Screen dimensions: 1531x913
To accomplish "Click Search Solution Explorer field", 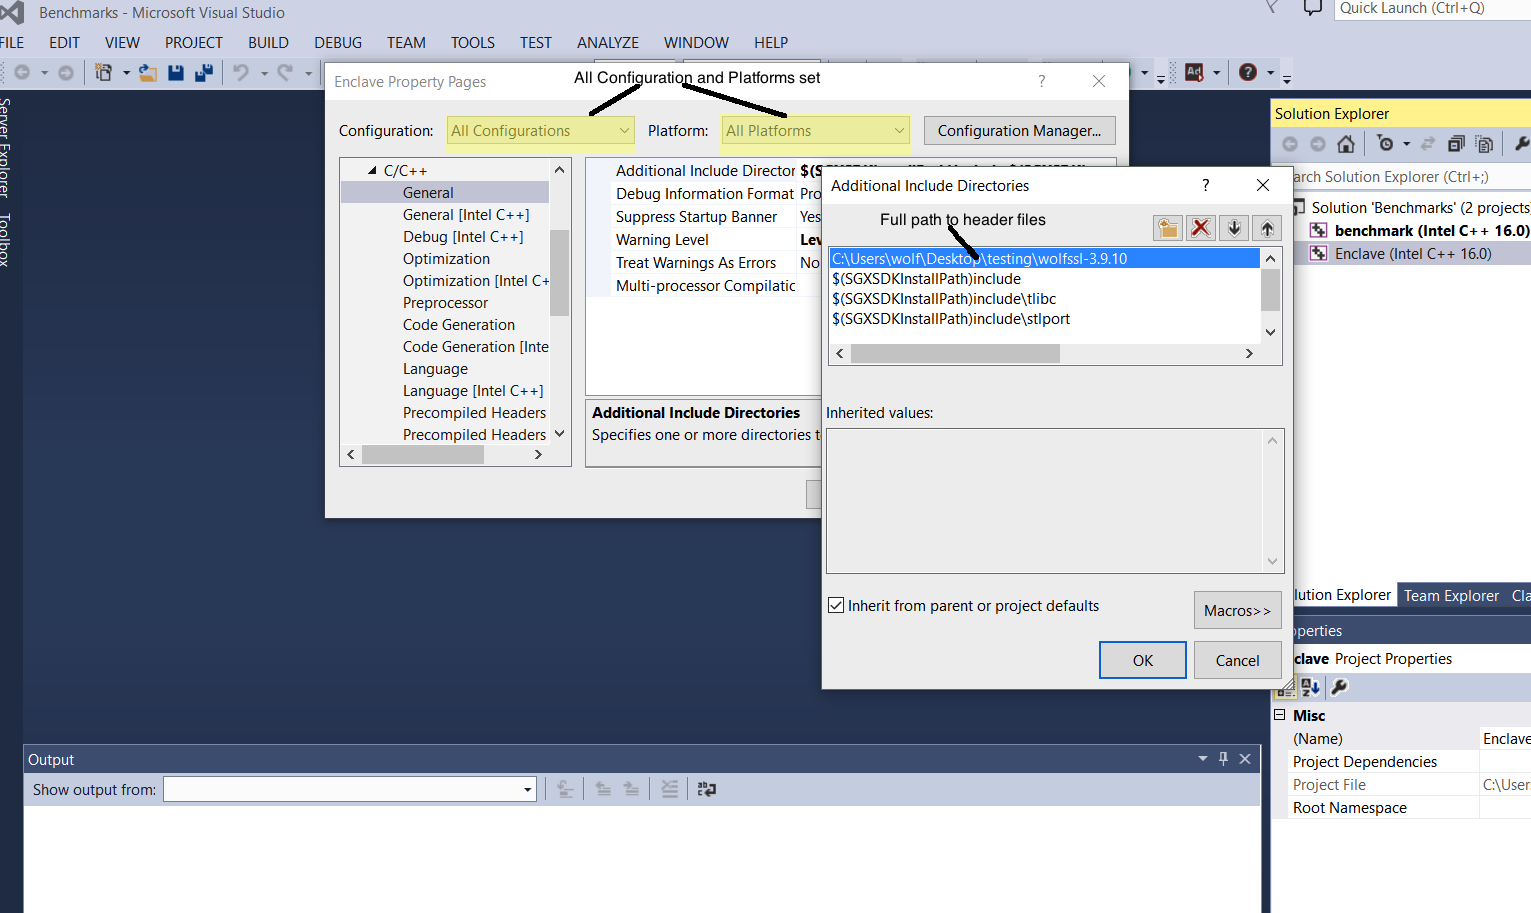I will 1410,177.
